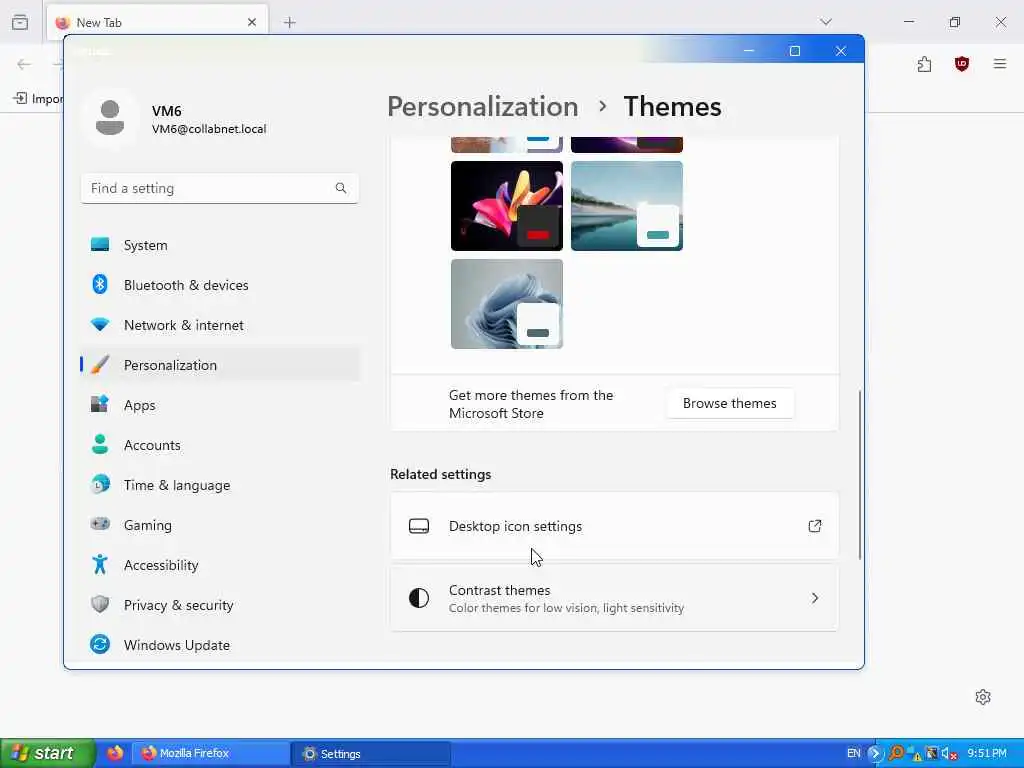Click in the Find a setting search field

(x=219, y=188)
